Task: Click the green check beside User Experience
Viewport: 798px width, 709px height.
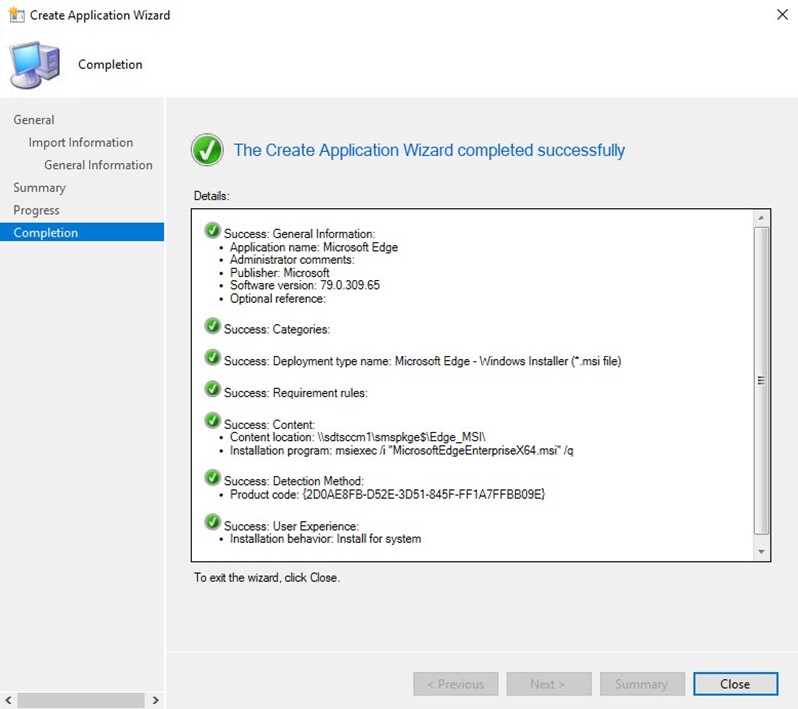Action: (212, 522)
